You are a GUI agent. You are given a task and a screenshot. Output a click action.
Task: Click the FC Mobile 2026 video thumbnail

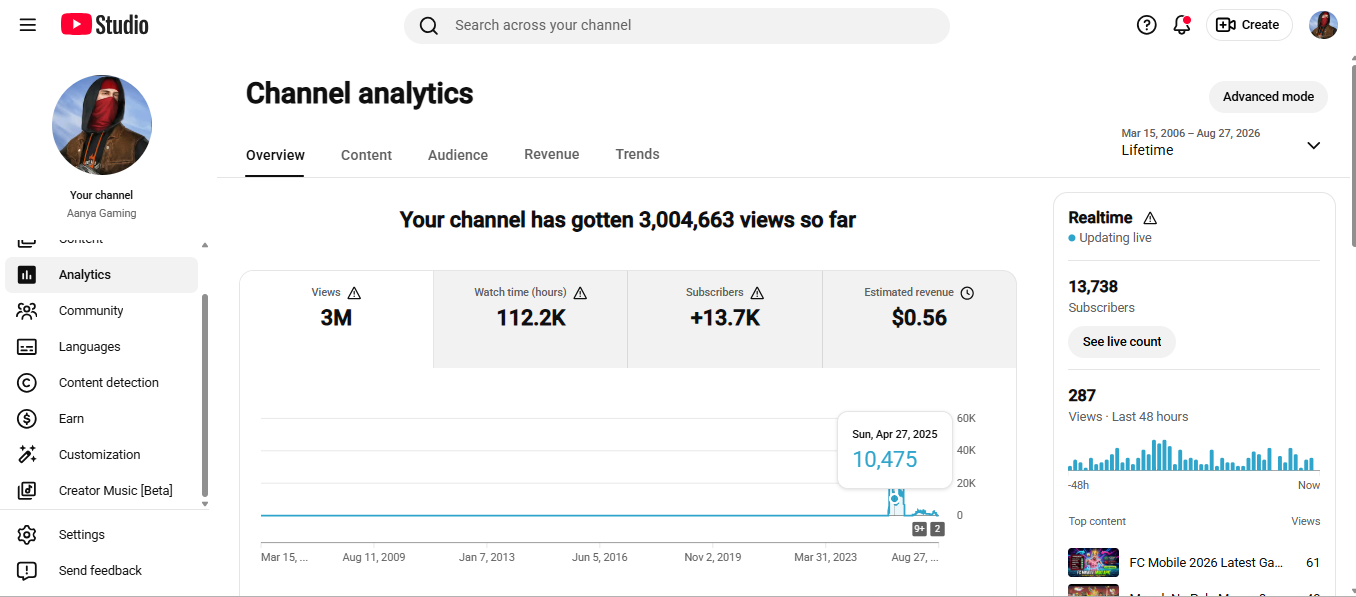click(x=1093, y=563)
